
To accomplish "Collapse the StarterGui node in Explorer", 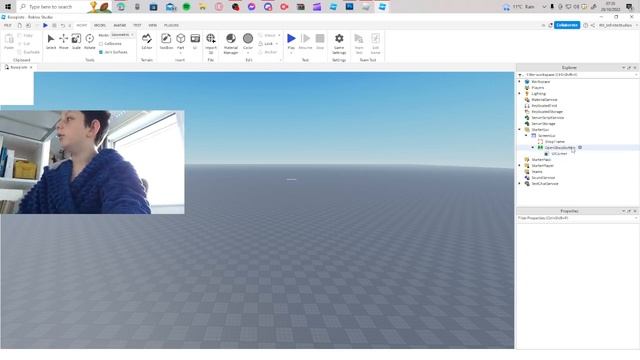I will click(520, 129).
